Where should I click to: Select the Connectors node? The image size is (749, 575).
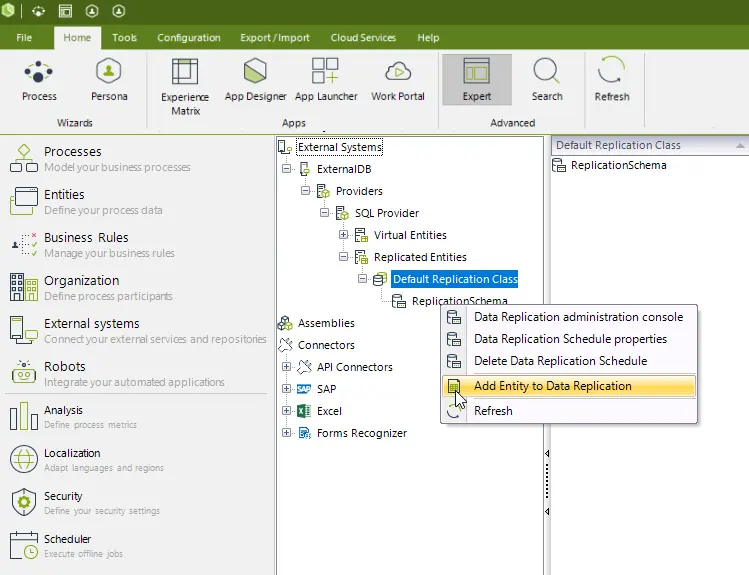coord(326,345)
